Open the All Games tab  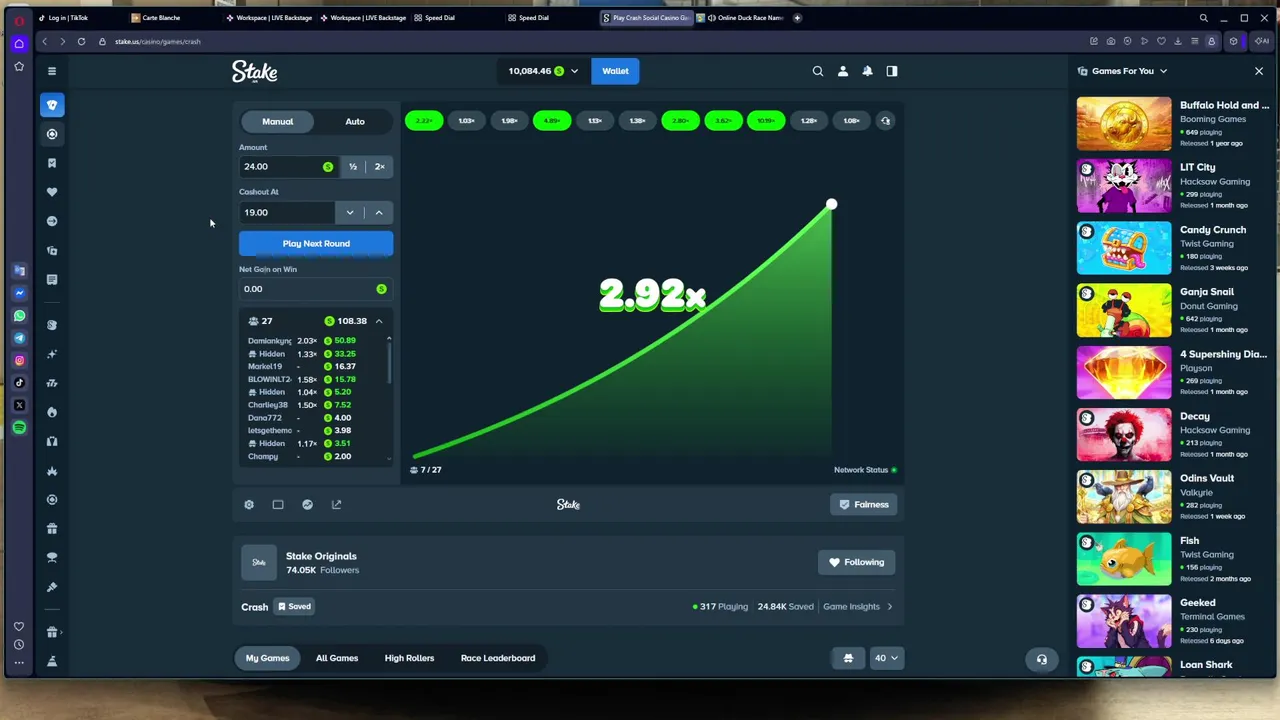pyautogui.click(x=337, y=658)
